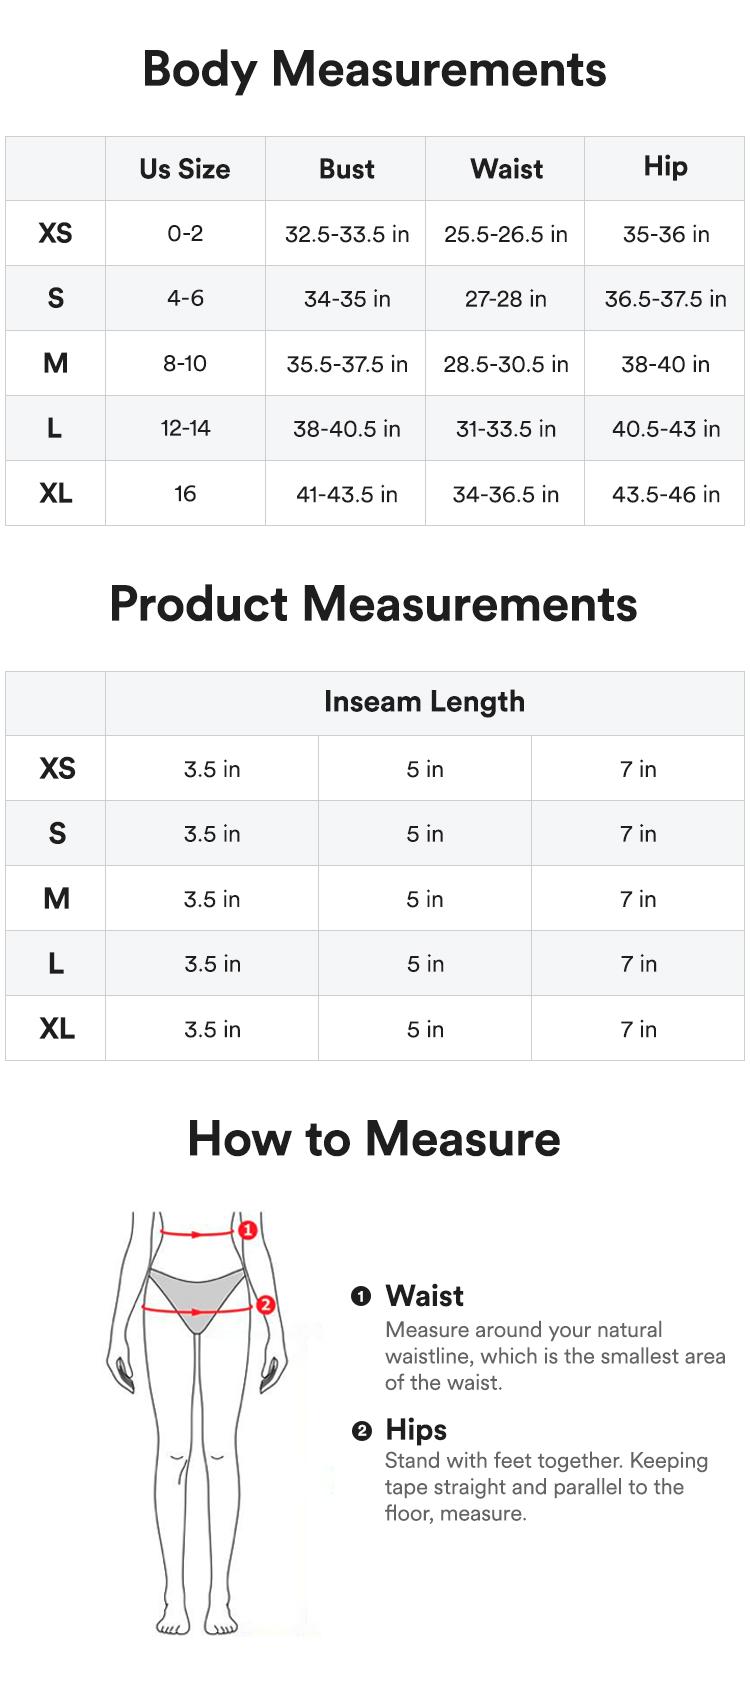Screen dimensions: 750x1700
Task: Click the Hips instruction title
Action: click(x=416, y=1430)
